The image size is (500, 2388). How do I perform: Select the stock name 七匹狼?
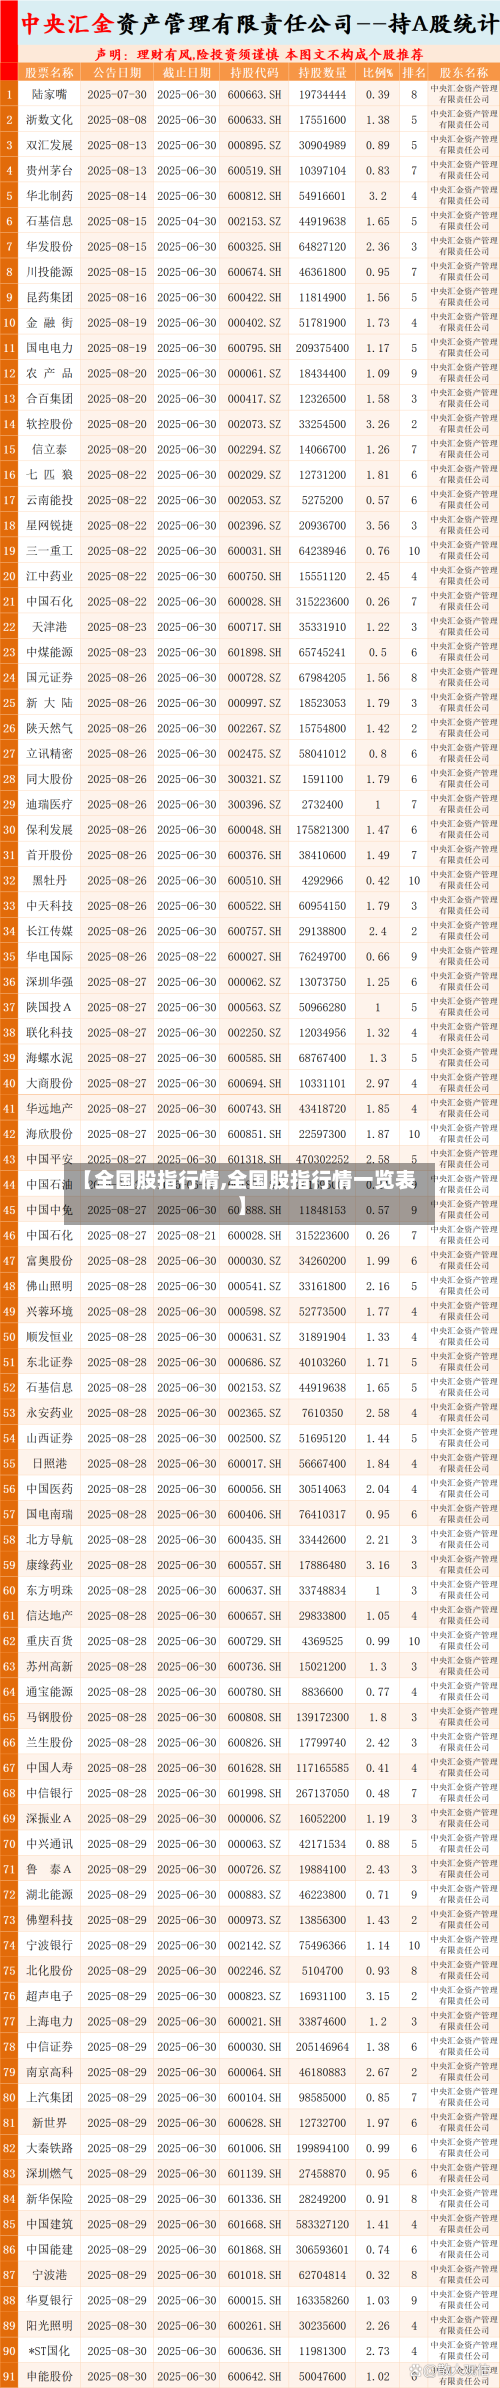pos(49,475)
